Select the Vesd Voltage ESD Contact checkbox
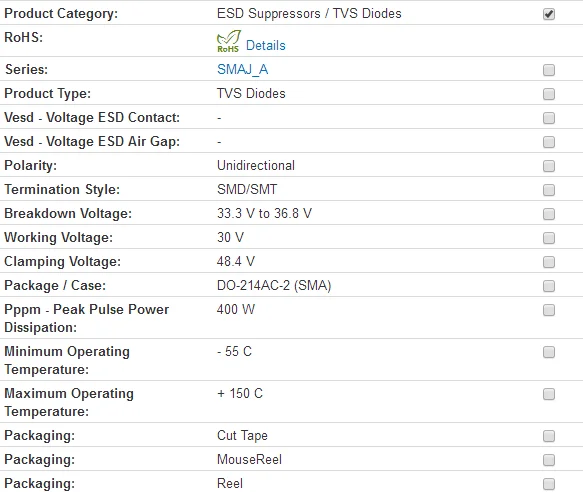 click(549, 118)
